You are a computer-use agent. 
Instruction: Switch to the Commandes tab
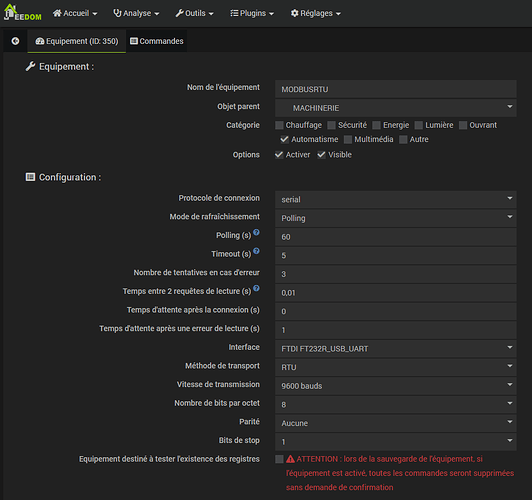click(157, 41)
